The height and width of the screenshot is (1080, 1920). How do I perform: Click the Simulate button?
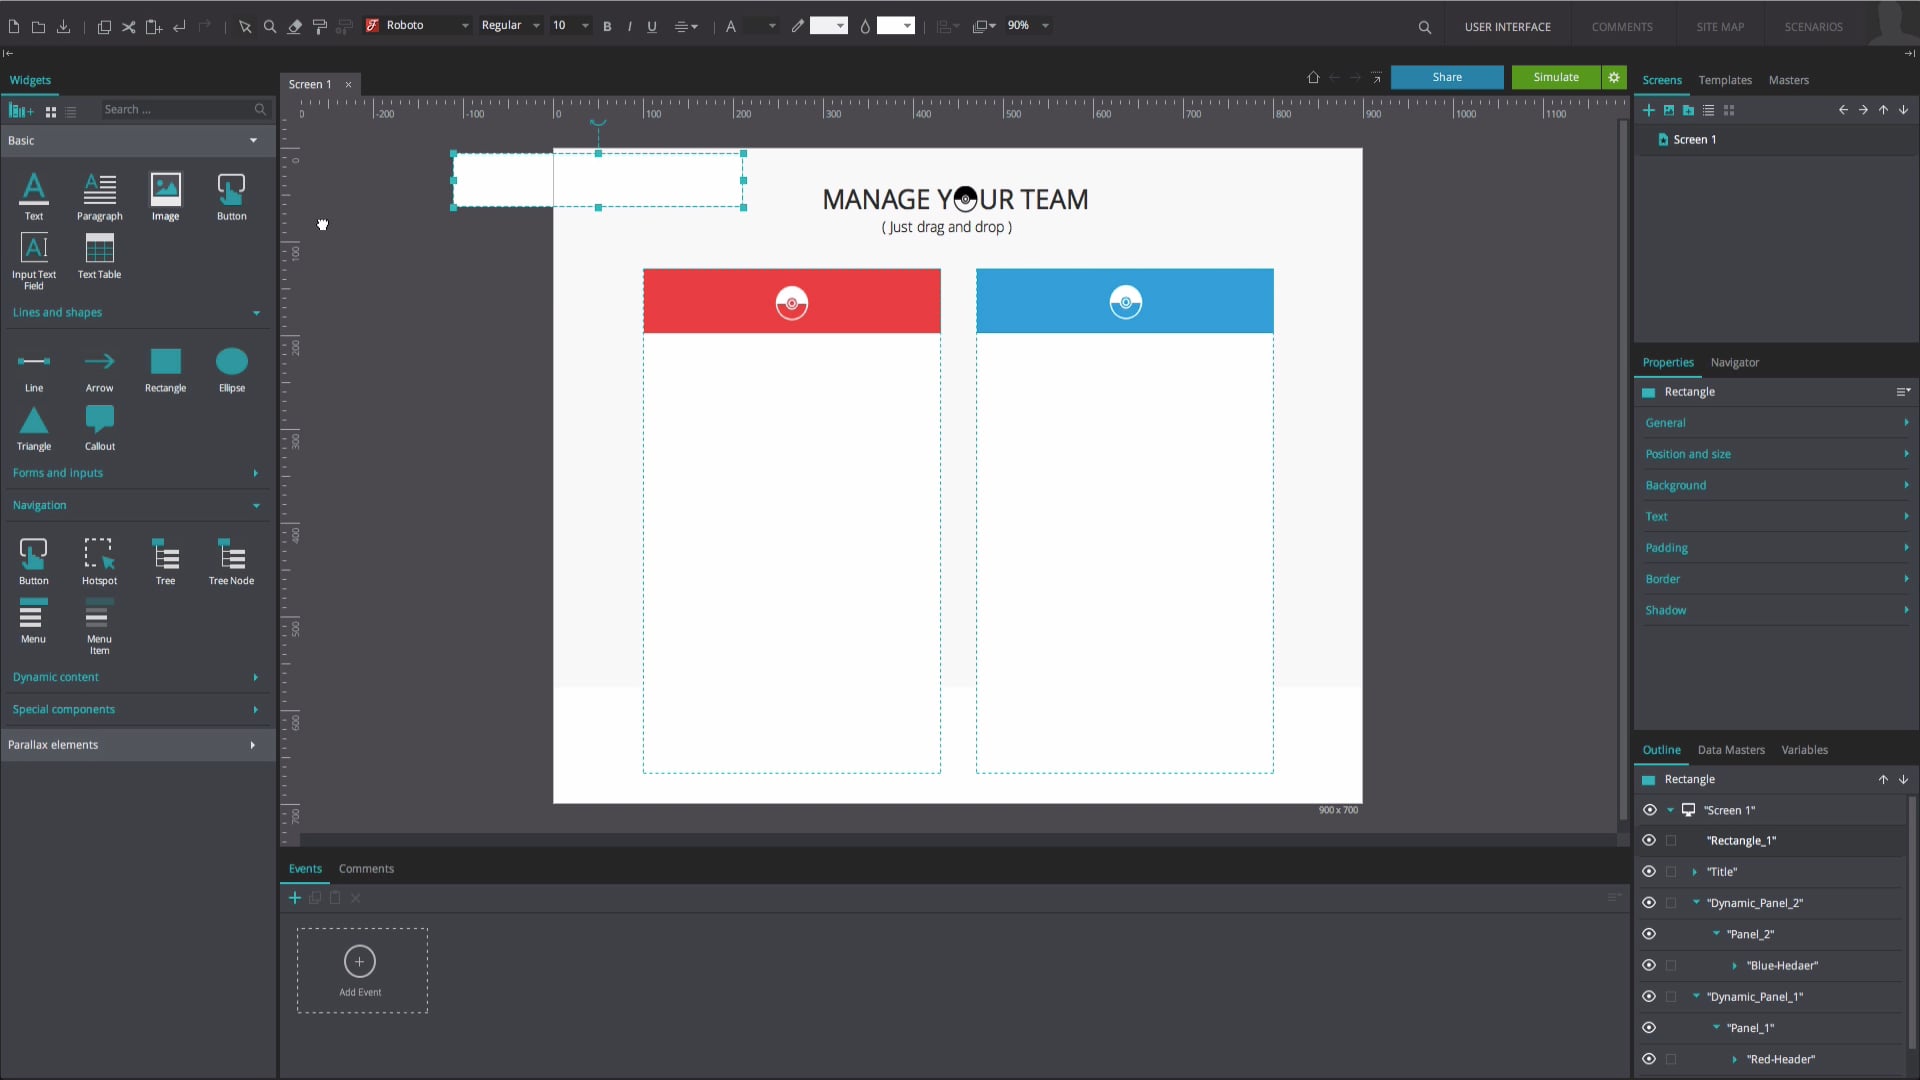(x=1556, y=76)
